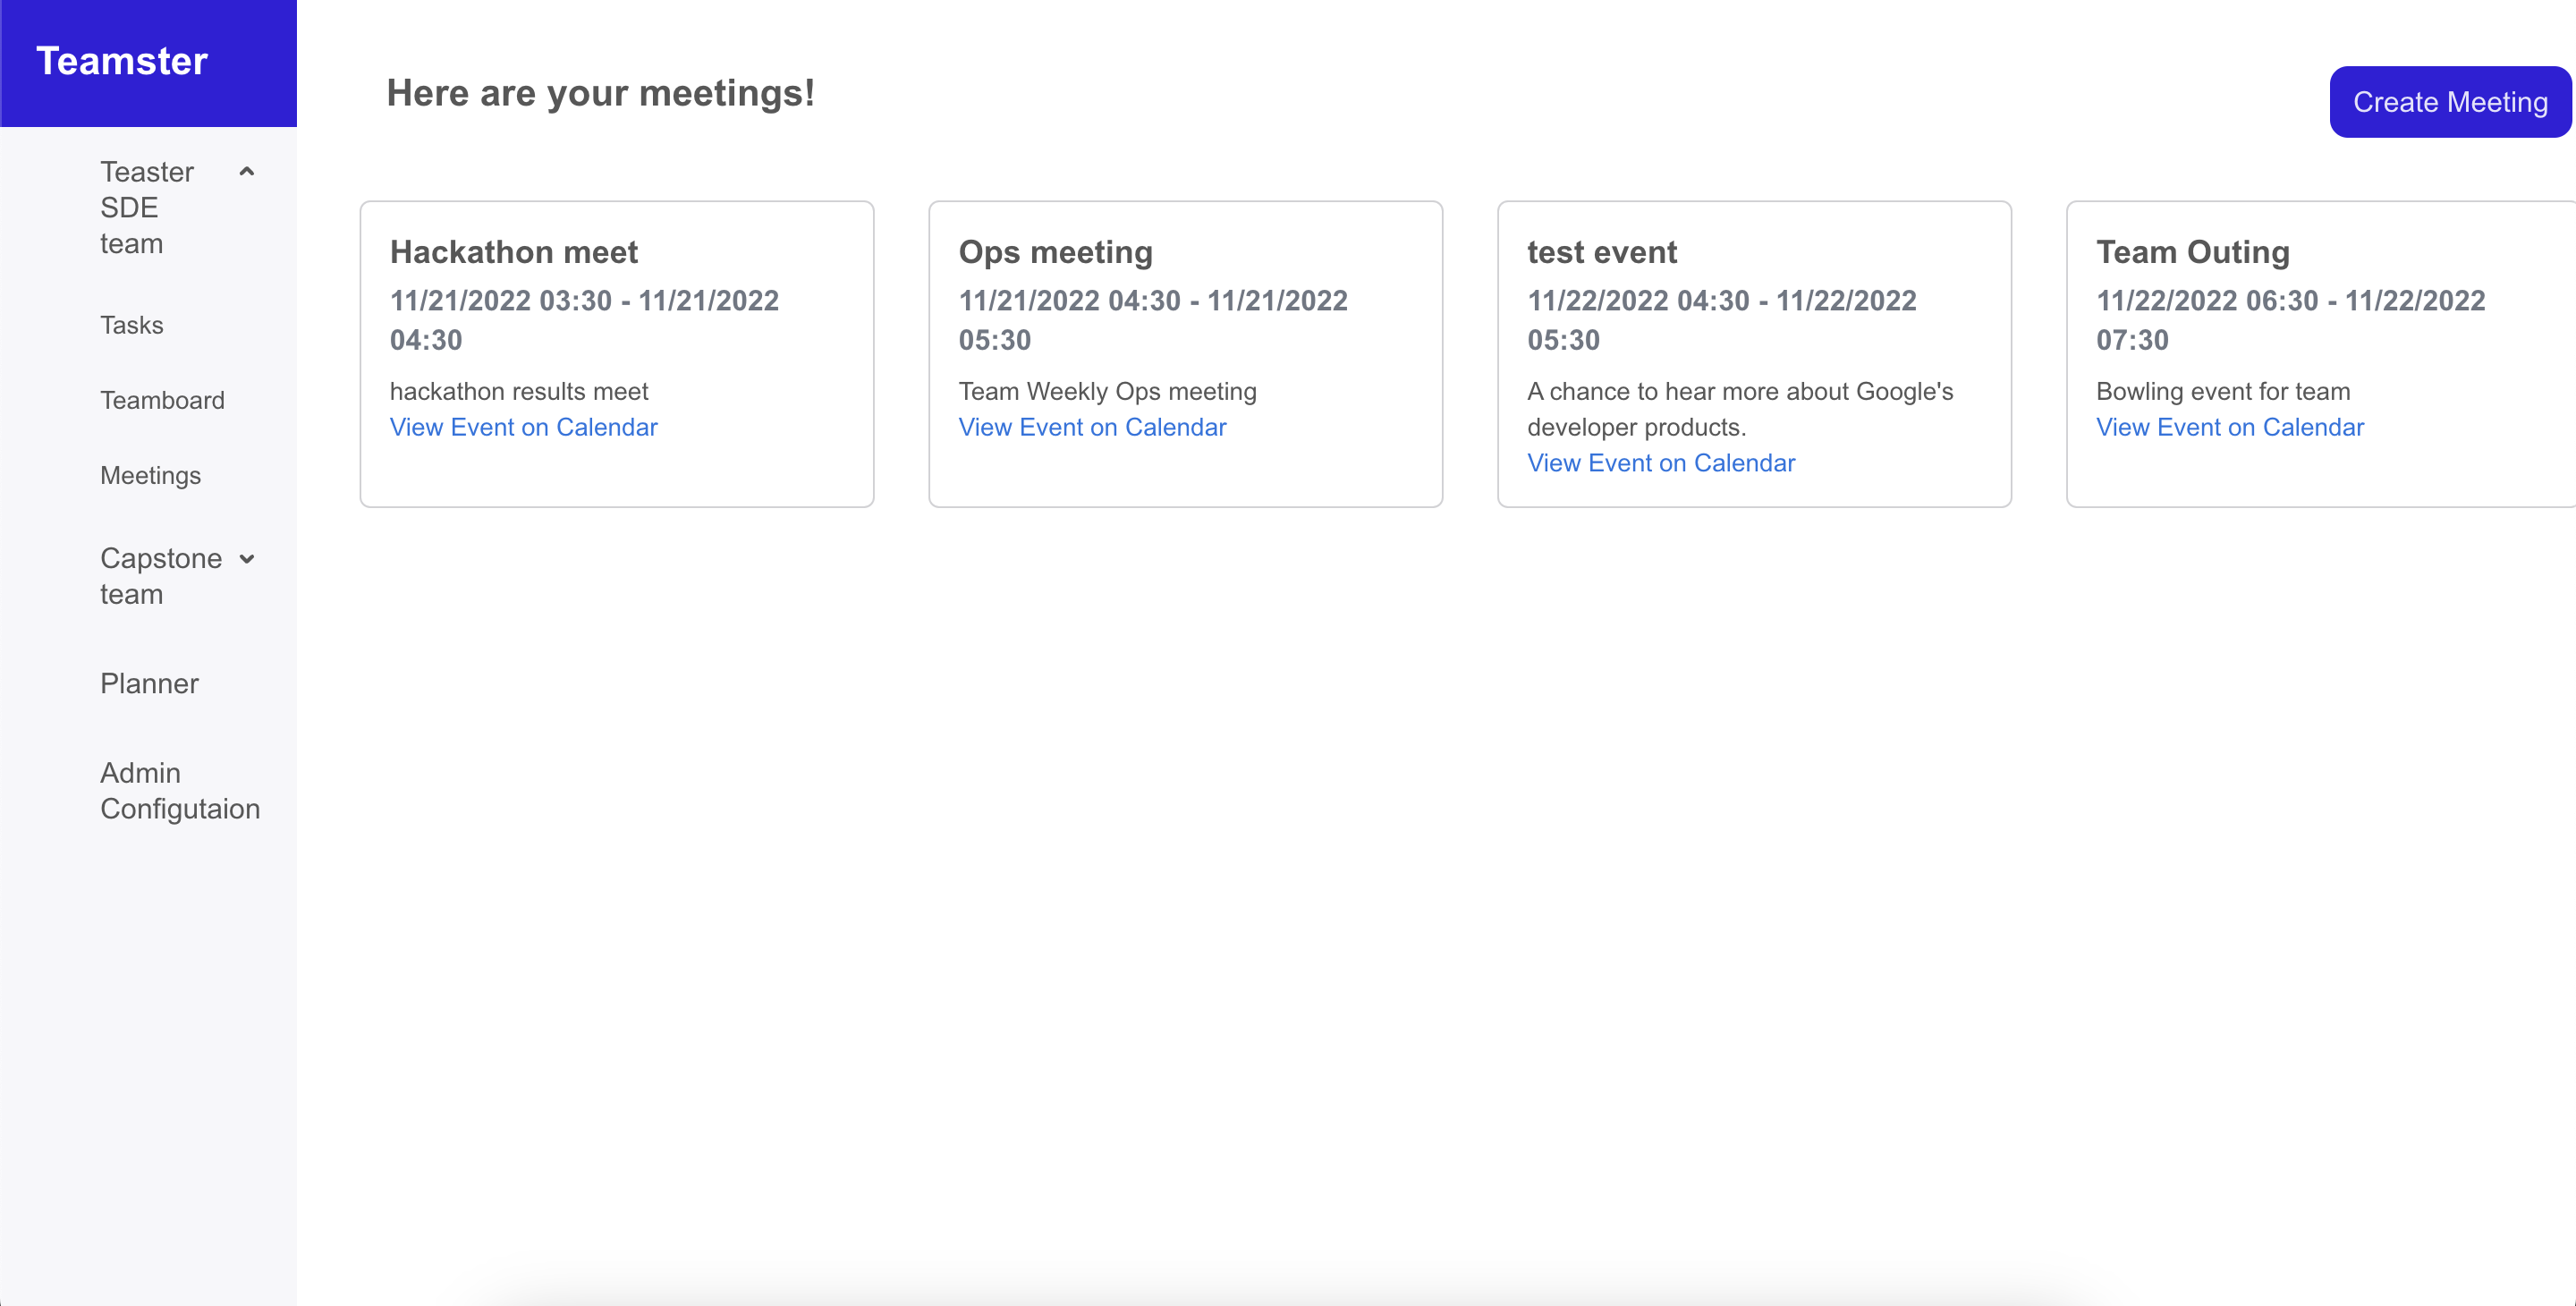Click the Capstone team label
2576x1306 pixels.
[160, 576]
